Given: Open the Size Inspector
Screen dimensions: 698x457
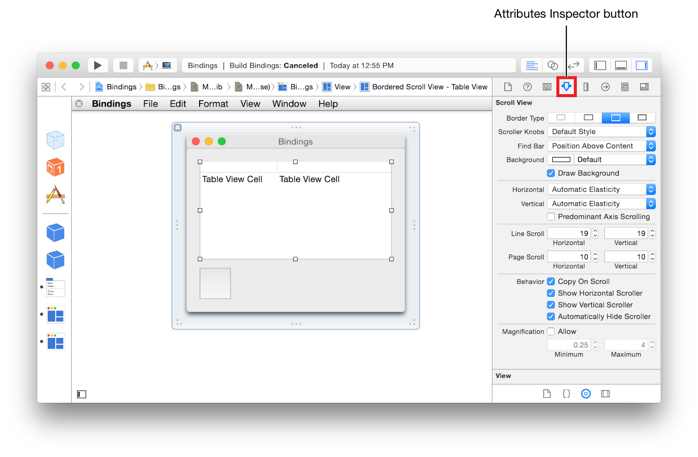Looking at the screenshot, I should [586, 87].
